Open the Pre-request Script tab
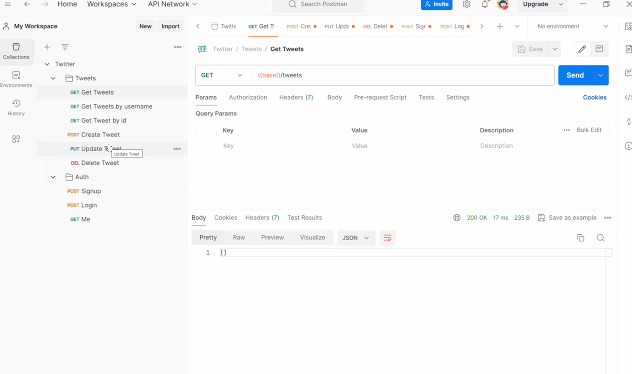 380,98
